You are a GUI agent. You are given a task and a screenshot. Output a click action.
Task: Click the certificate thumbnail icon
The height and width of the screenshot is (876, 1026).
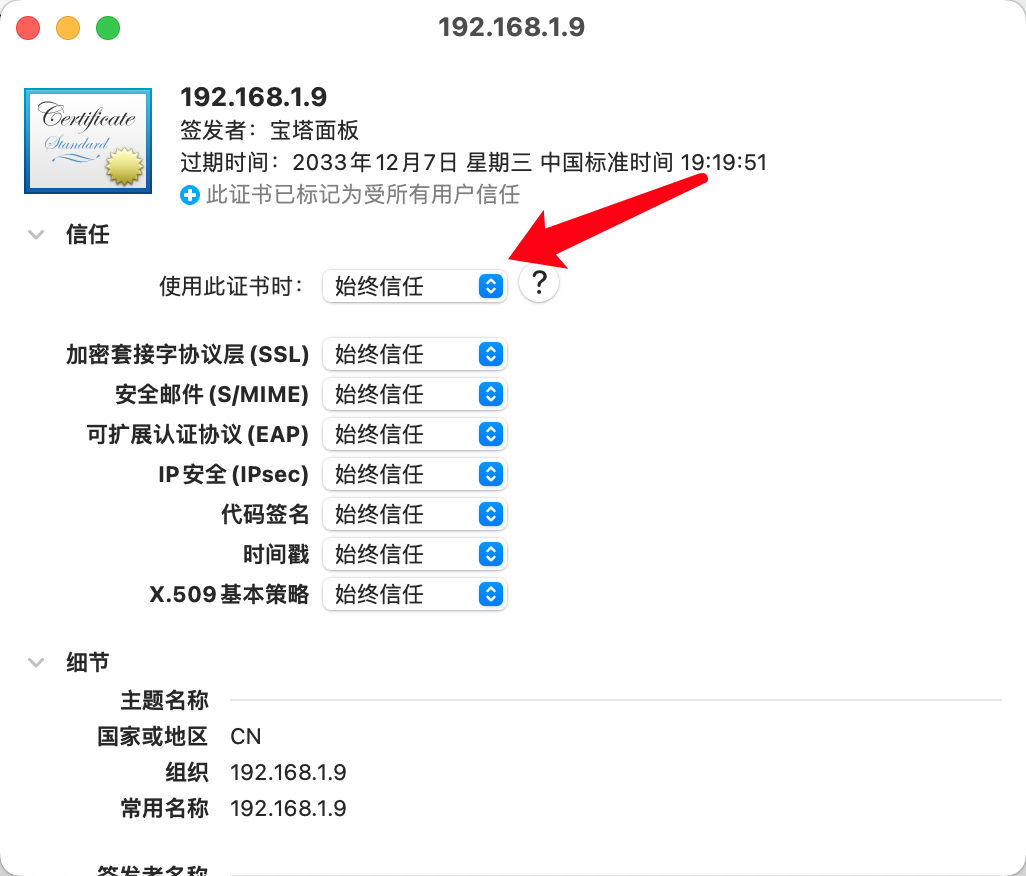88,140
